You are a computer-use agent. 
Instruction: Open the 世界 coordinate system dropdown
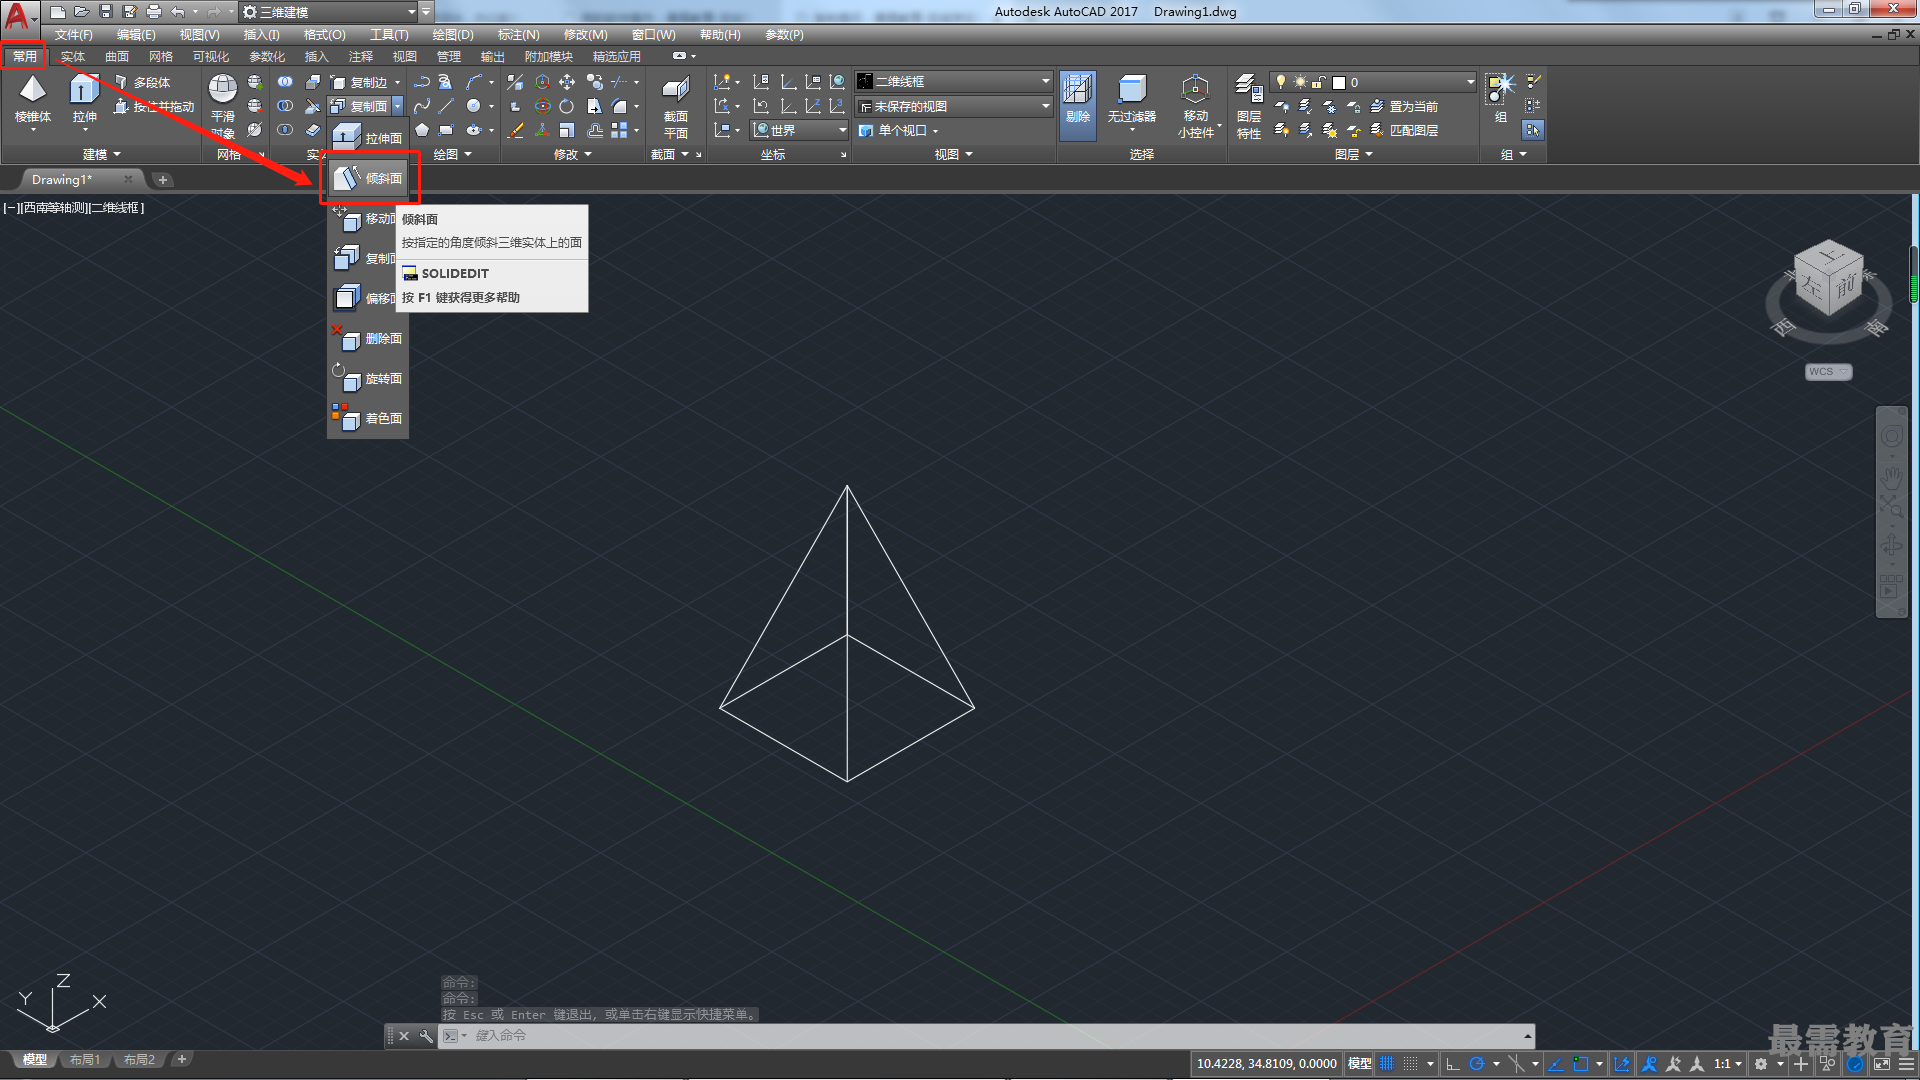(x=799, y=130)
